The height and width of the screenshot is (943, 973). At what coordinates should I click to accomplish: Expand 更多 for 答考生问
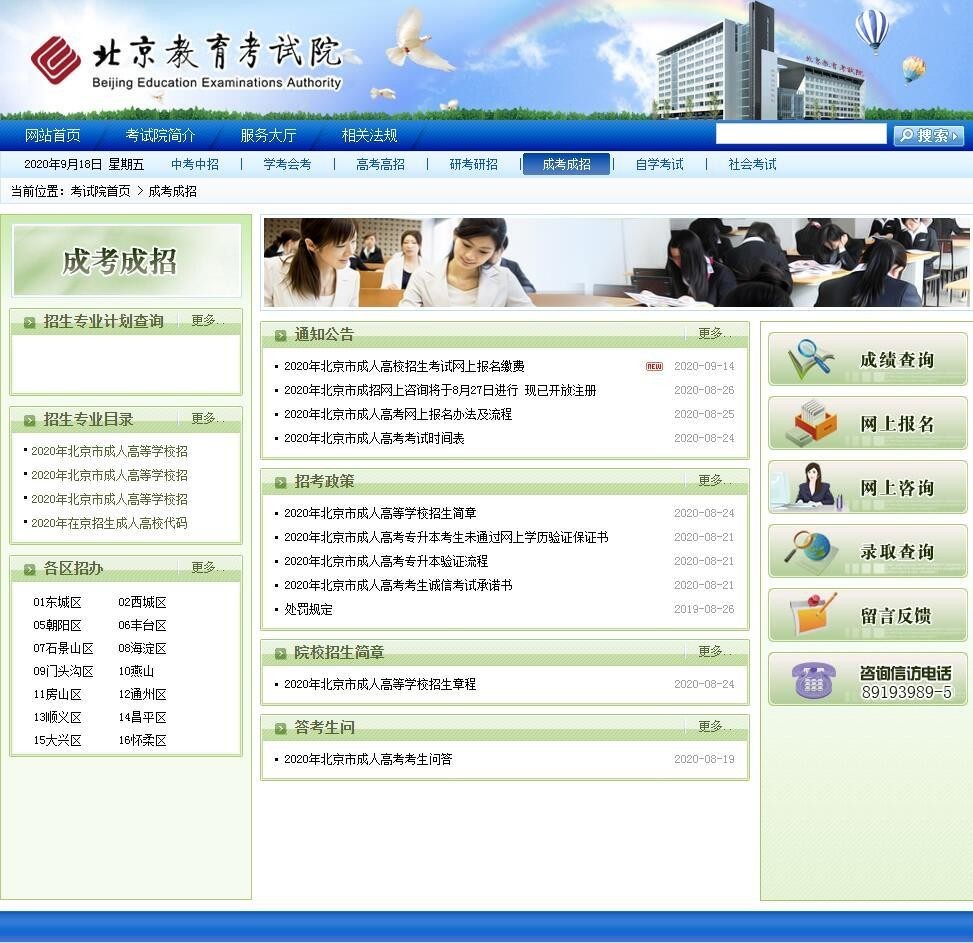[714, 726]
